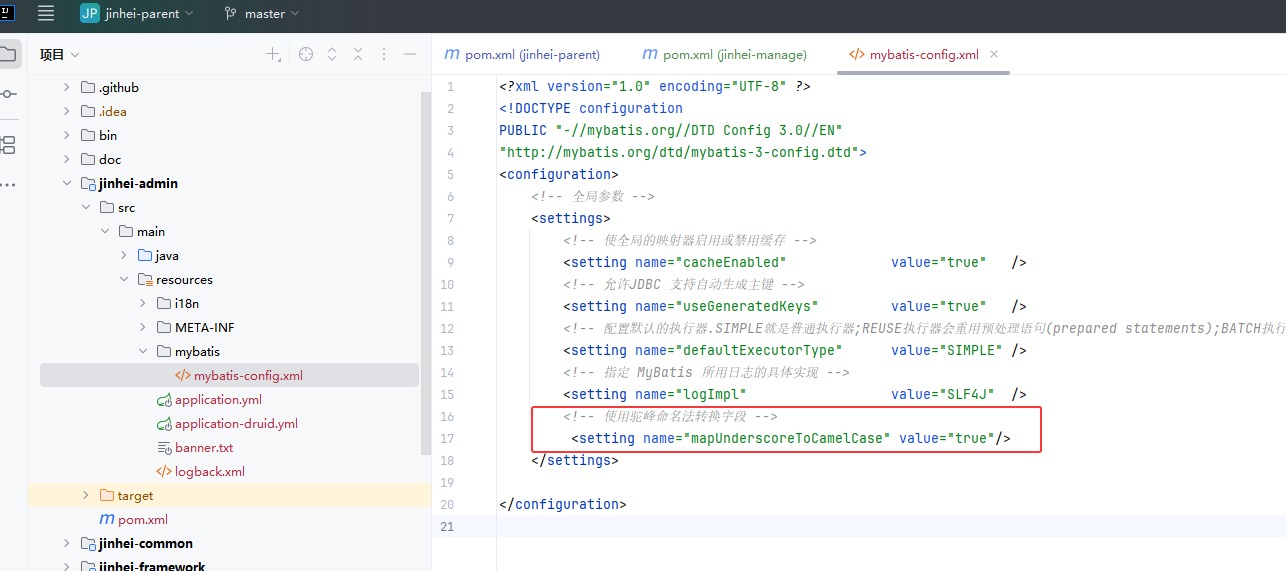Collapse the mybatis folder

pos(143,352)
